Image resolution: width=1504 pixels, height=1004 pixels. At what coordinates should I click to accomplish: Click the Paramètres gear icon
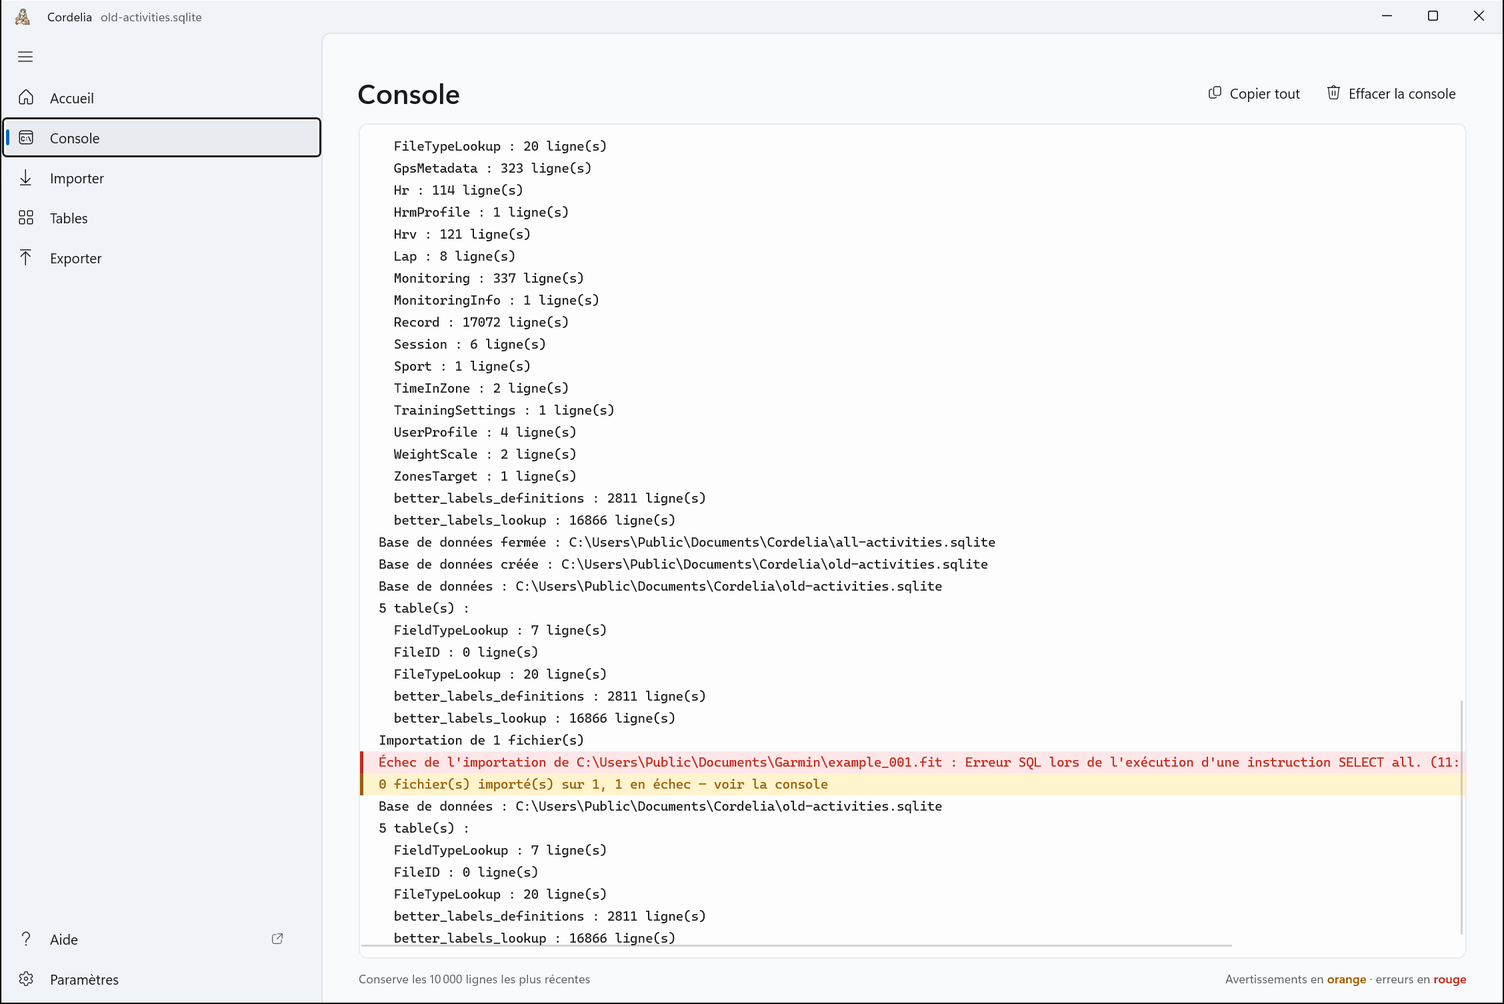[26, 979]
